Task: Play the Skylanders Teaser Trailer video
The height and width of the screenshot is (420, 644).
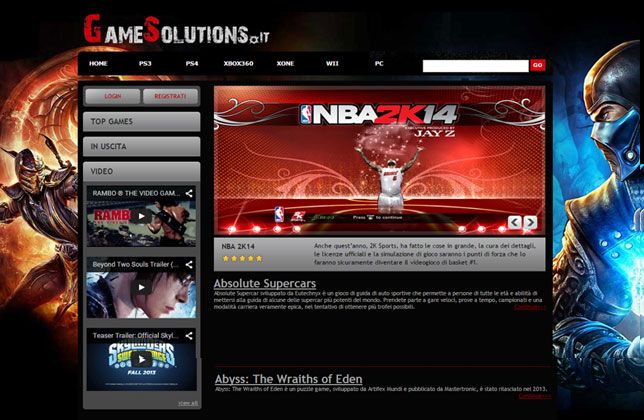Action: [x=141, y=360]
